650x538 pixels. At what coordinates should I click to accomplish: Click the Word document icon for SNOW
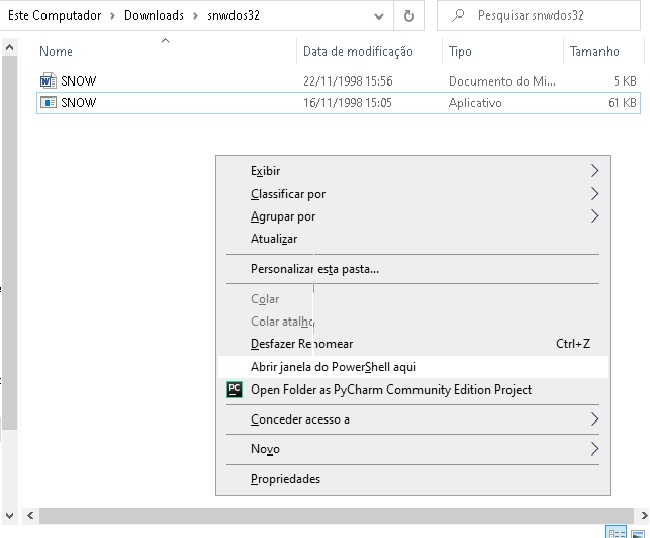(48, 81)
